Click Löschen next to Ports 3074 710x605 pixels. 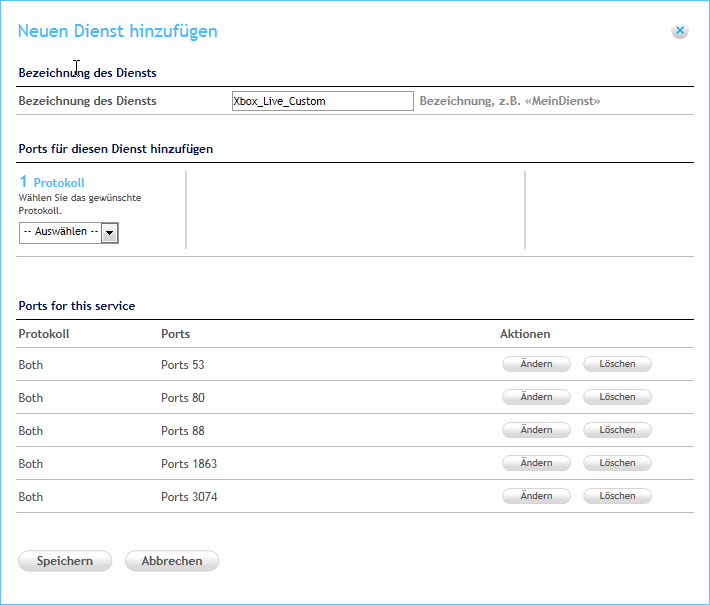click(617, 496)
